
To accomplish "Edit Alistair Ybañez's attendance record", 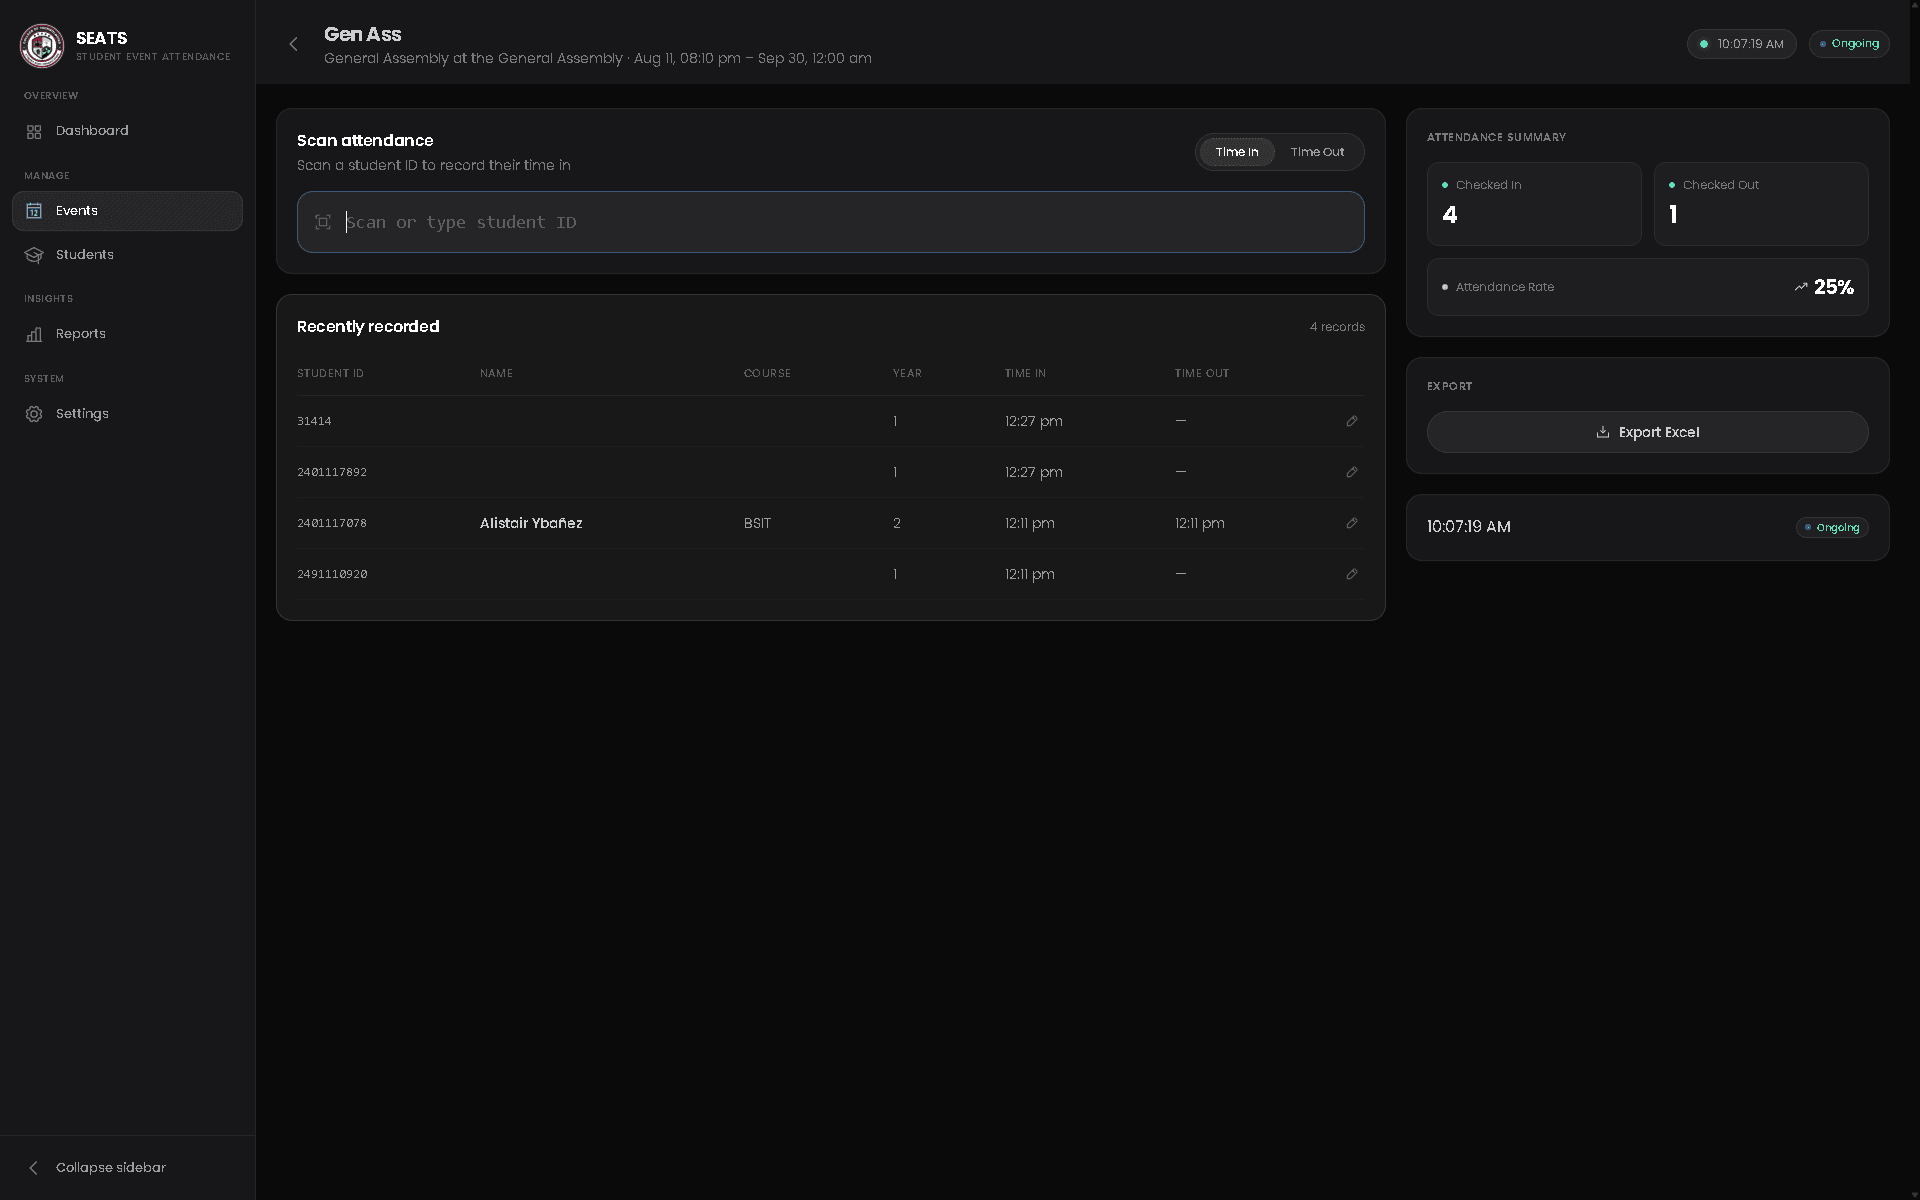I will 1352,523.
